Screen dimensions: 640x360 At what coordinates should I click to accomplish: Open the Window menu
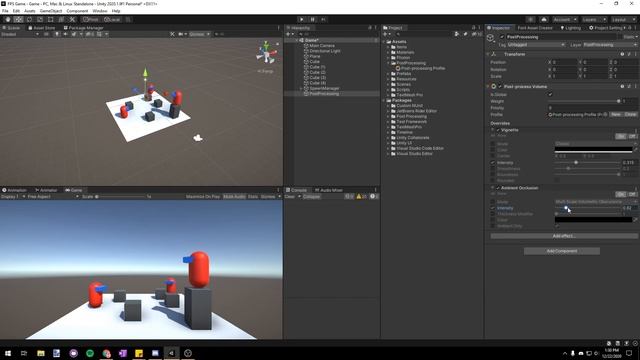click(x=100, y=11)
